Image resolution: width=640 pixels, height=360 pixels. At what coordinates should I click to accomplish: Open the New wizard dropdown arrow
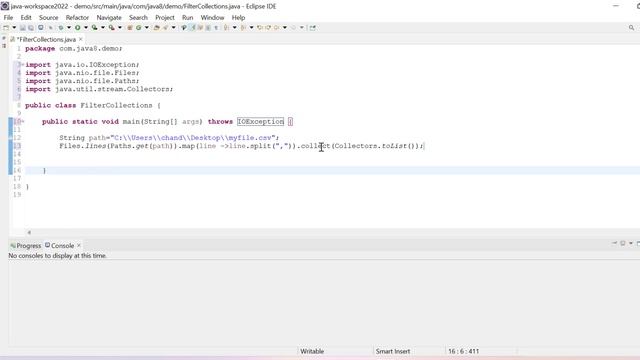tap(14, 28)
